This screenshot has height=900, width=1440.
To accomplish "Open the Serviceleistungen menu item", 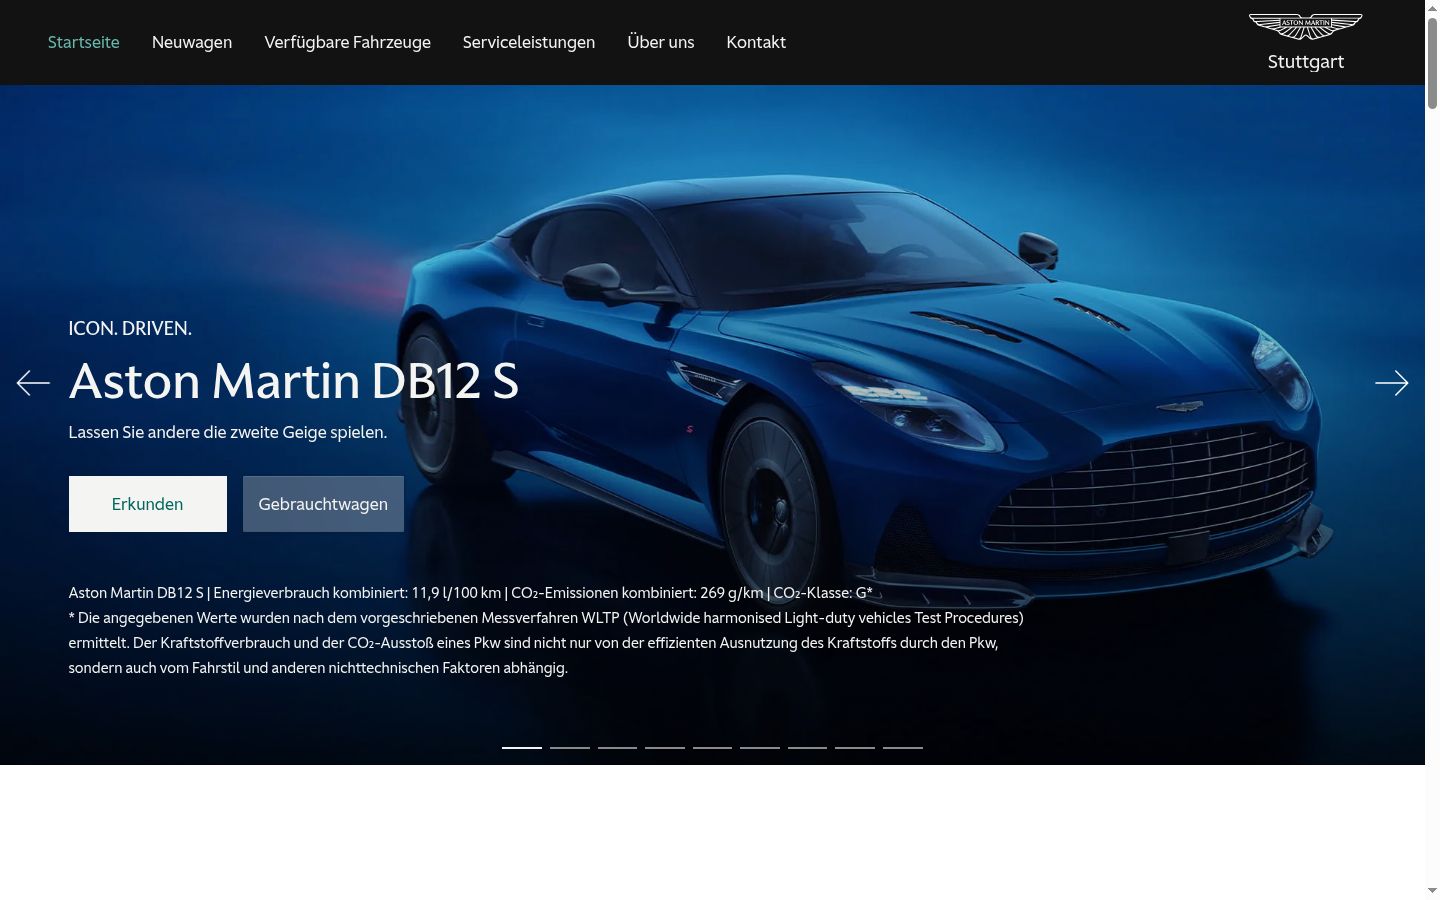I will tap(529, 42).
